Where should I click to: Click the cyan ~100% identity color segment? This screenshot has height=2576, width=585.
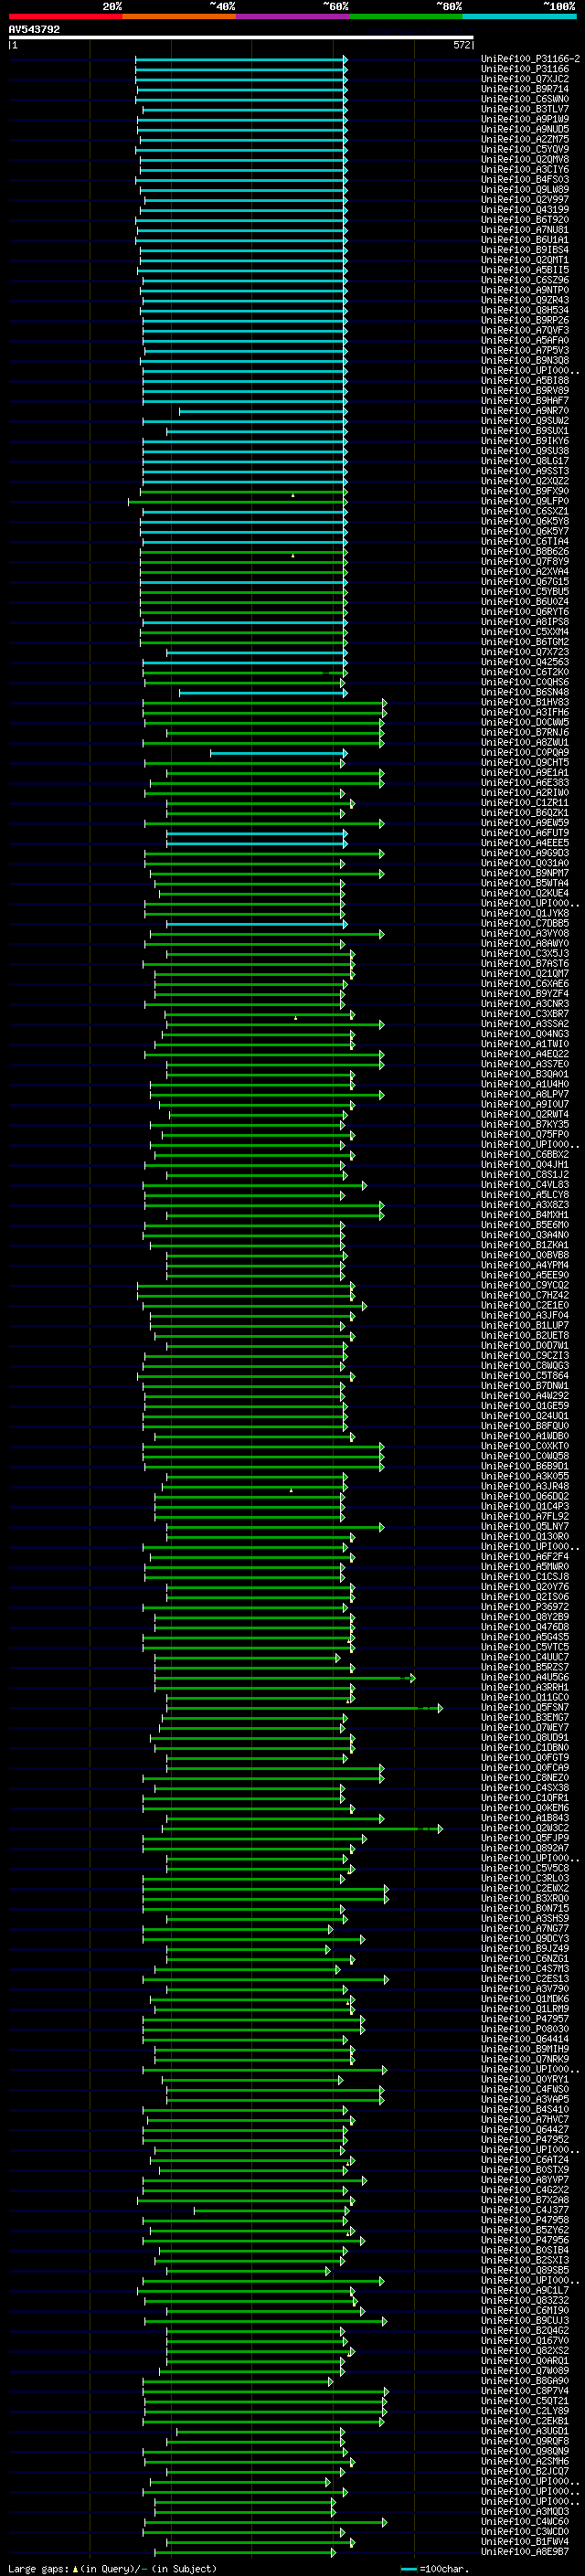point(520,16)
